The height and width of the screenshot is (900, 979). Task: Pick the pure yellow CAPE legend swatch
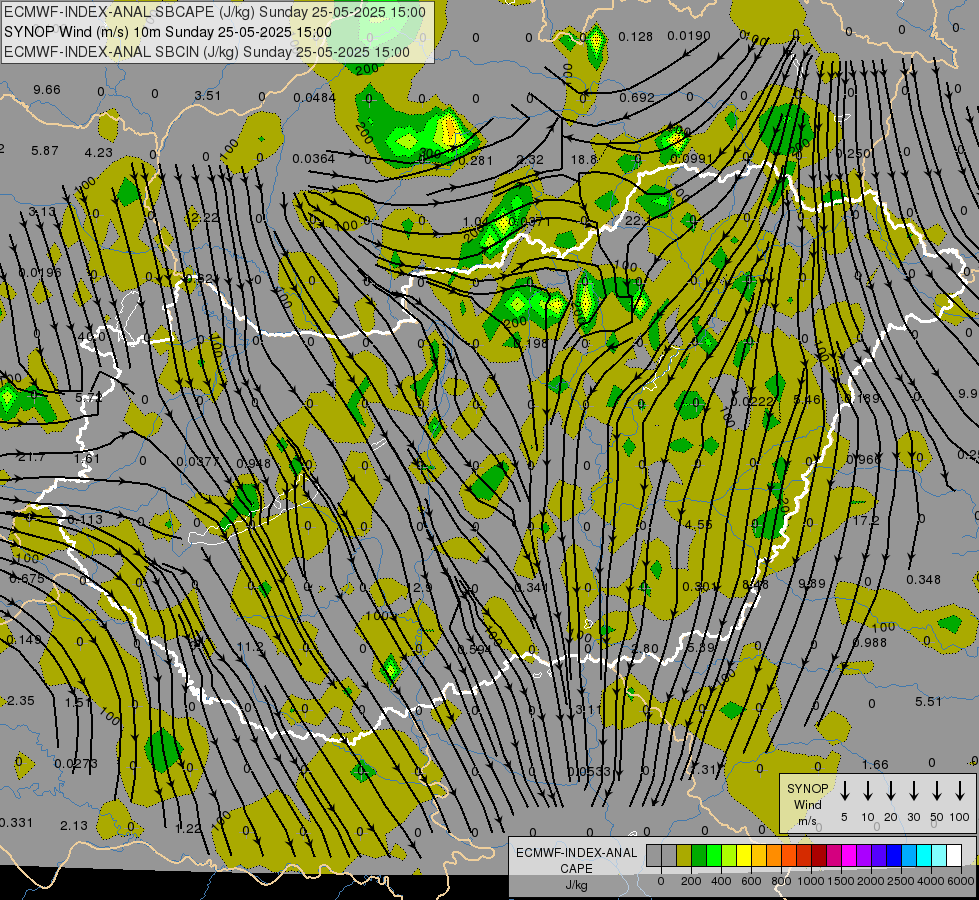[x=744, y=855]
